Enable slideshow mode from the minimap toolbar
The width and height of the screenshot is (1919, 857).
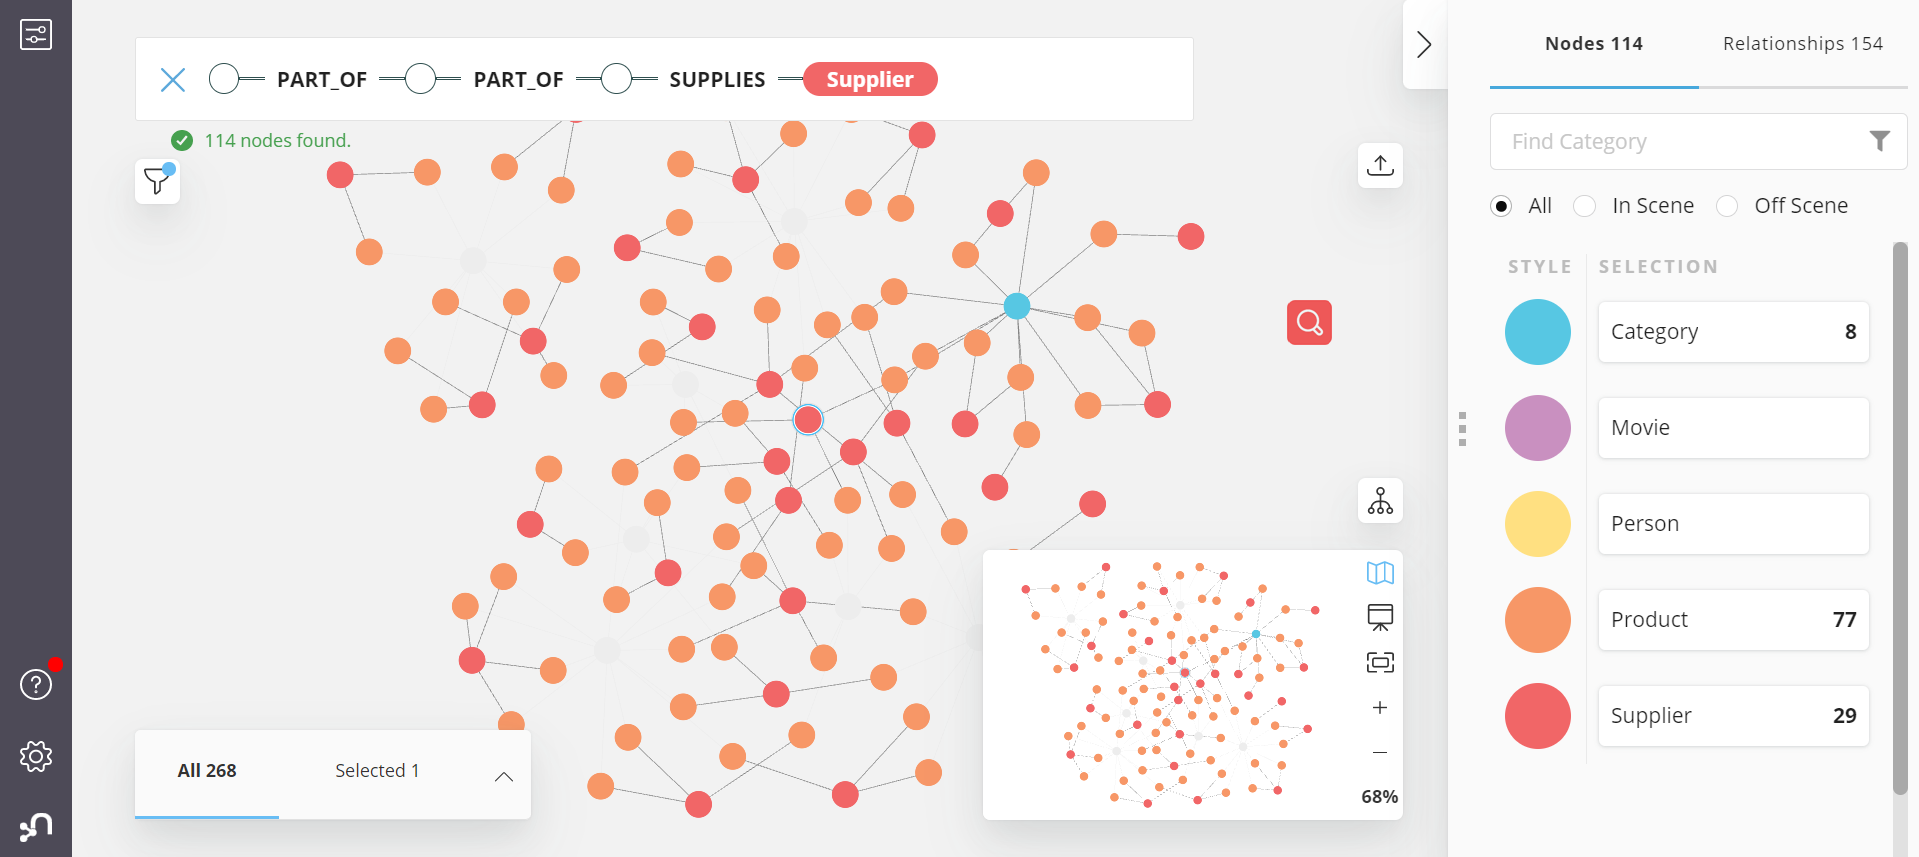1379,617
